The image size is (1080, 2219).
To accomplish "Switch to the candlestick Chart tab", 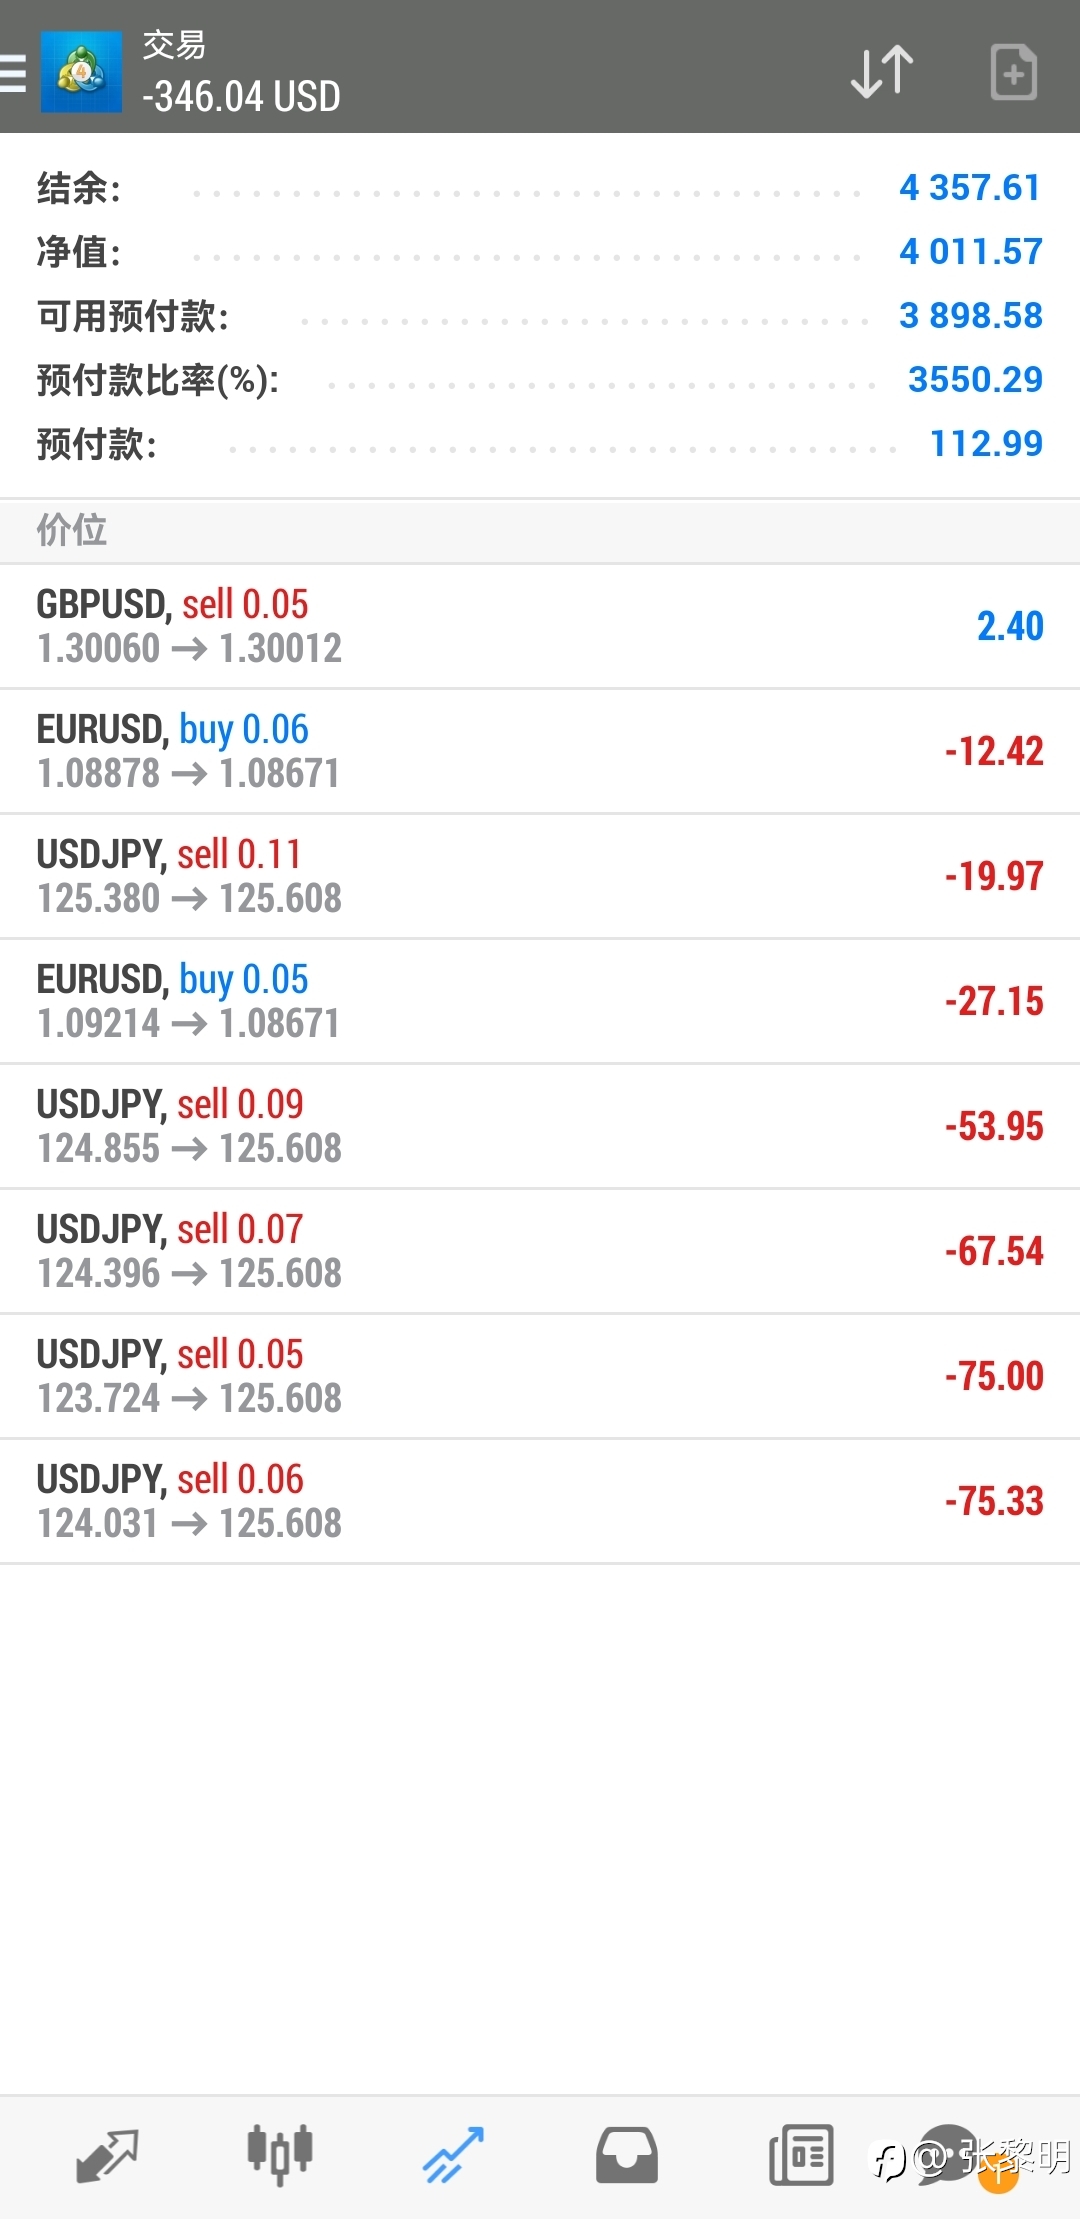I will point(280,2154).
